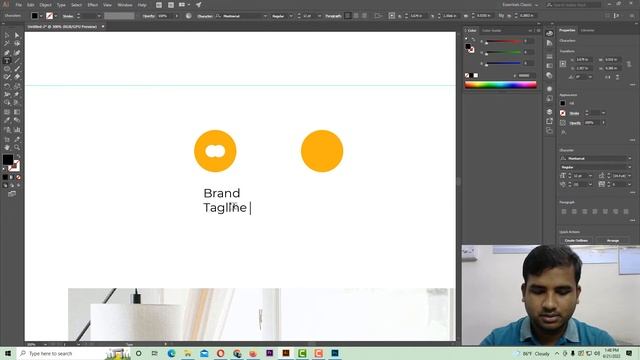Image resolution: width=640 pixels, height=360 pixels.
Task: Pick a color from the spectrum bar
Action: point(500,85)
